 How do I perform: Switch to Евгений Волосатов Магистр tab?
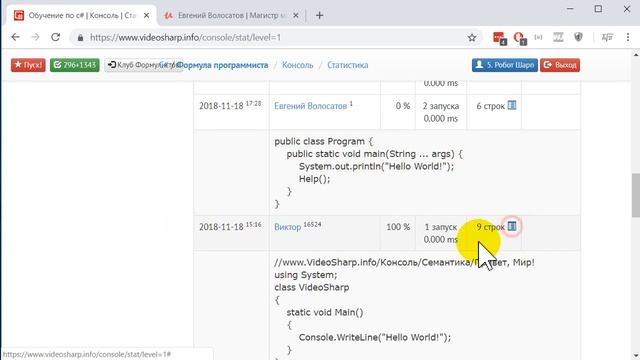point(231,16)
